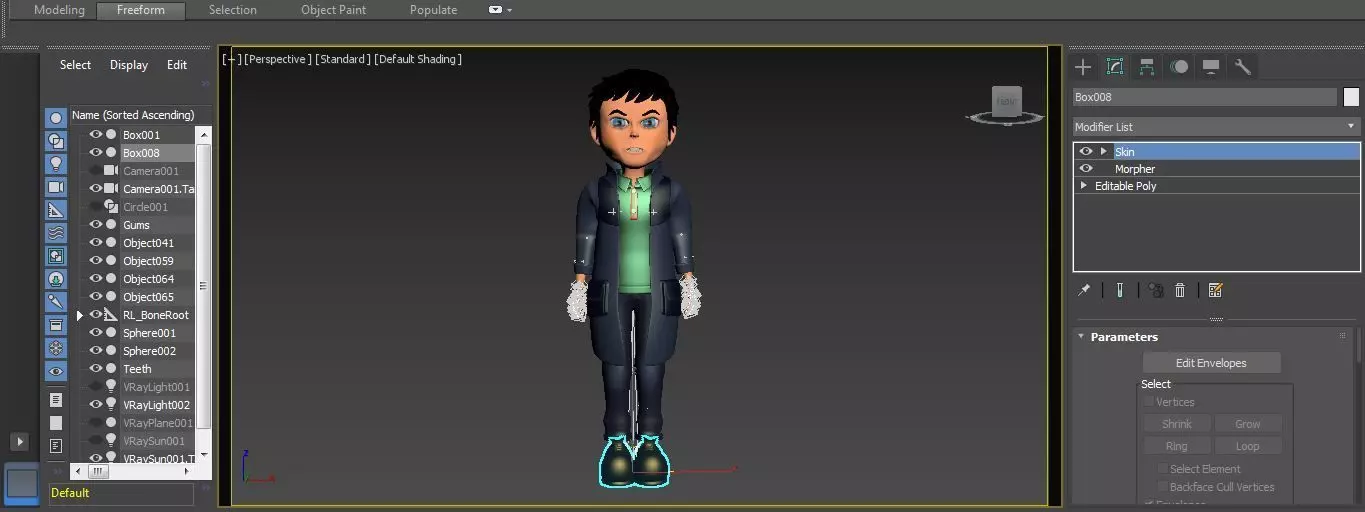Click the [+] viewport general menu label
The image size is (1365, 512).
pyautogui.click(x=232, y=59)
